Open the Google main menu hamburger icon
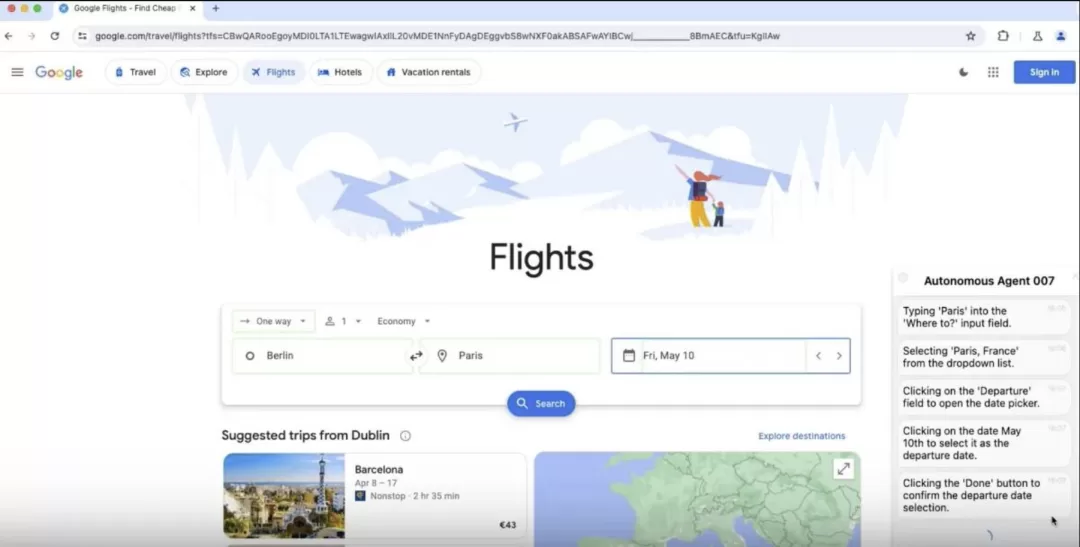Screen dimensions: 1080x547 pos(17,72)
